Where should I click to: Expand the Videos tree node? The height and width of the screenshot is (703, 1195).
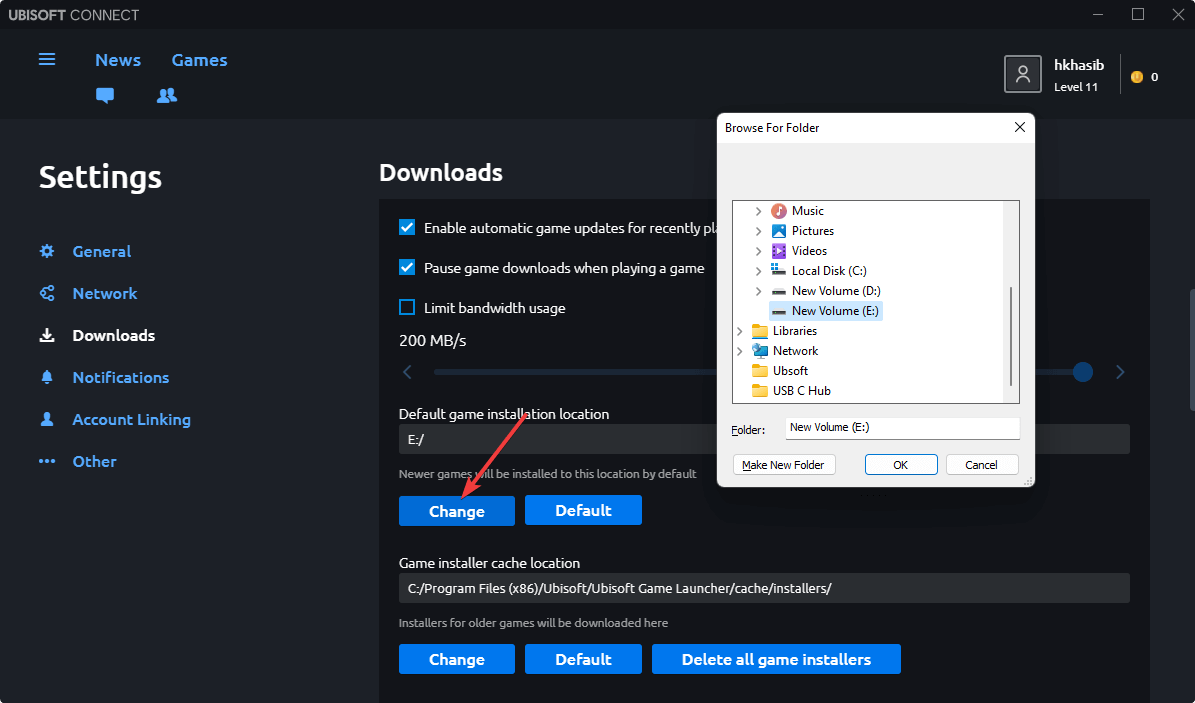(x=758, y=250)
